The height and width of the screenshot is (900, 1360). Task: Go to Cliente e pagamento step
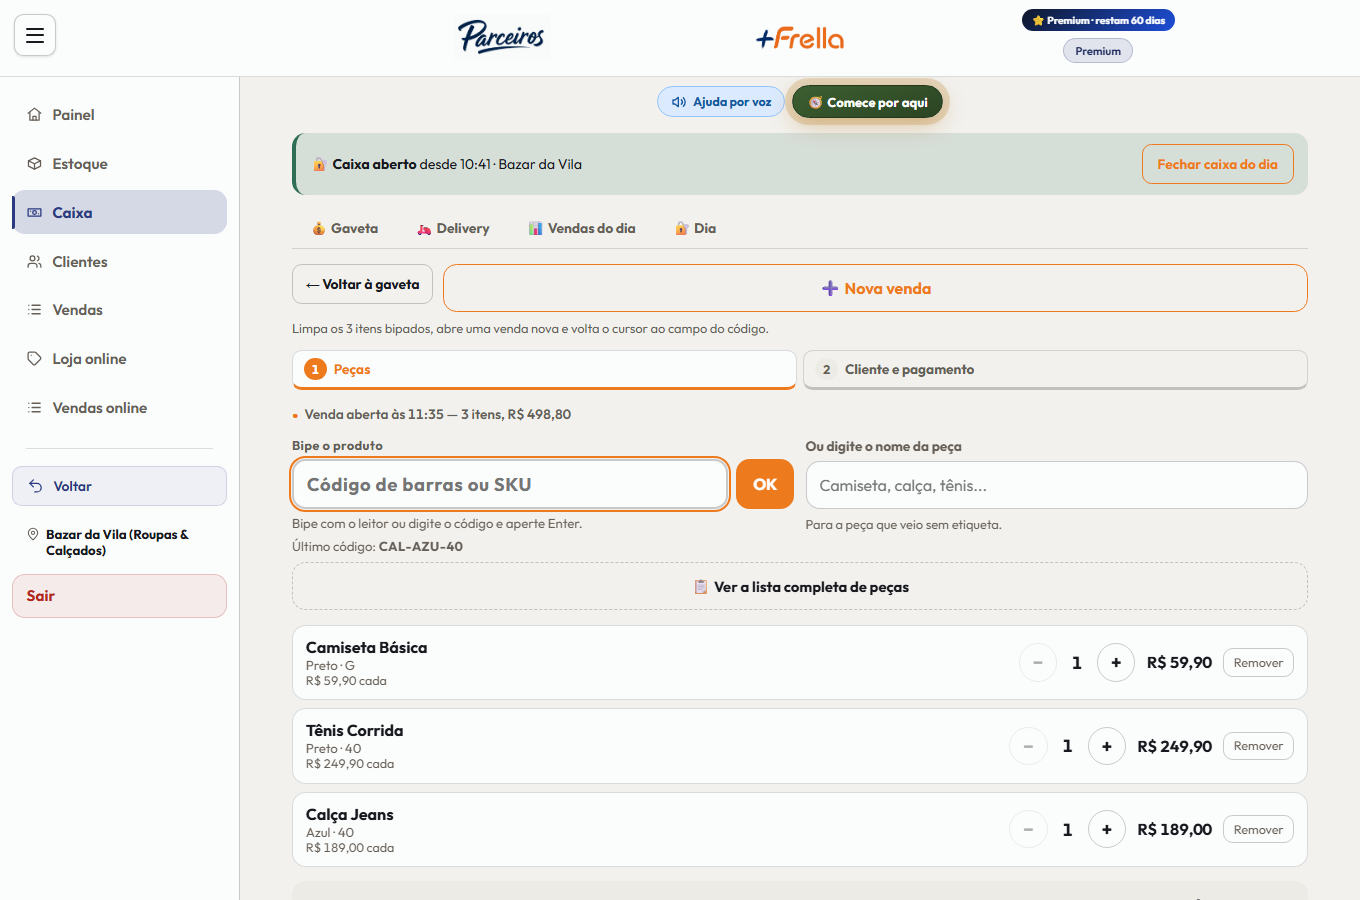tap(1055, 369)
